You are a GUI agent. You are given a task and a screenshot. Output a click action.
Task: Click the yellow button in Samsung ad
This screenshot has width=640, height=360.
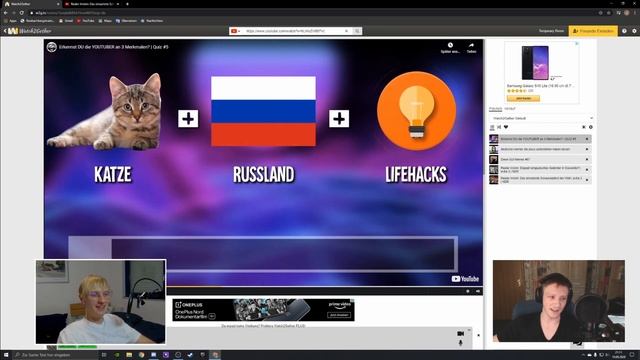pos(523,98)
